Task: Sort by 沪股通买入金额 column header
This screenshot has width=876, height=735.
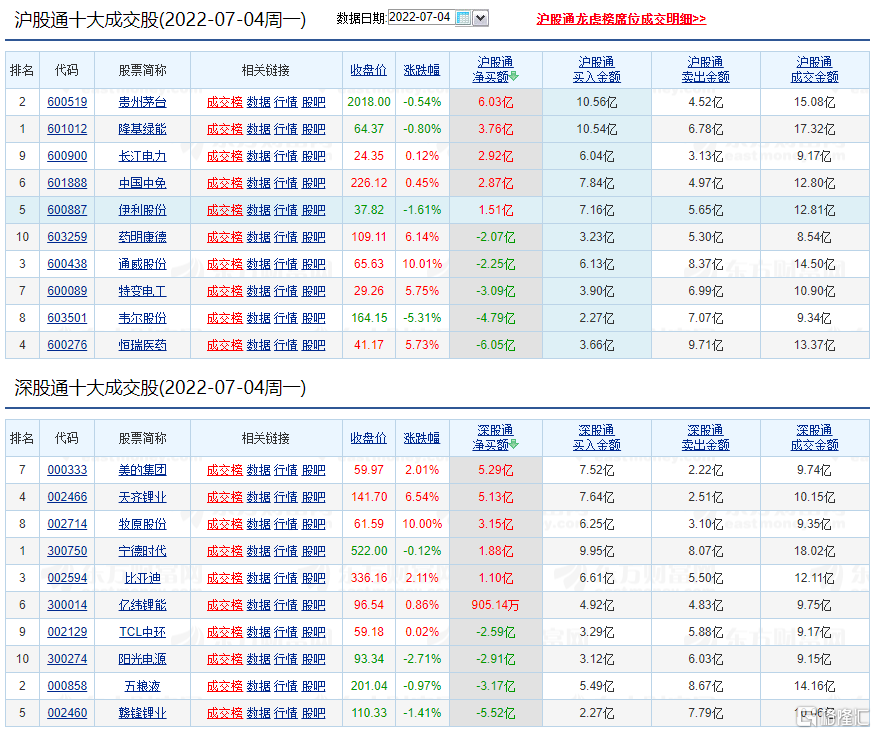Action: pos(597,70)
